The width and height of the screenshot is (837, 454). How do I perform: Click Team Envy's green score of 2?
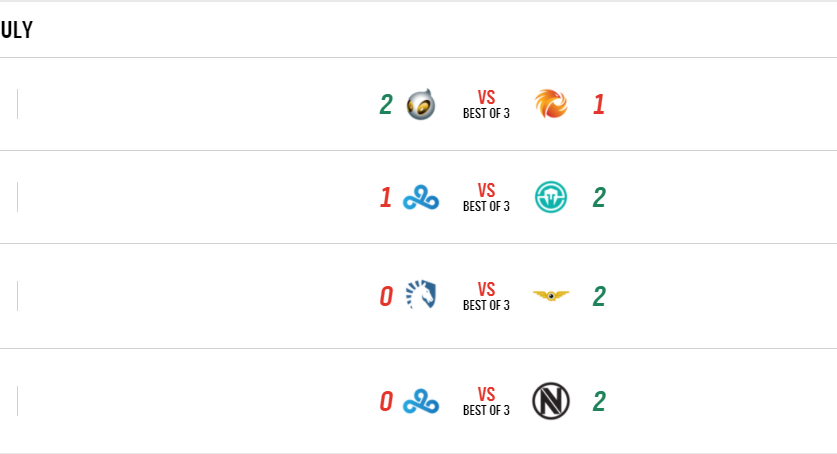click(599, 402)
